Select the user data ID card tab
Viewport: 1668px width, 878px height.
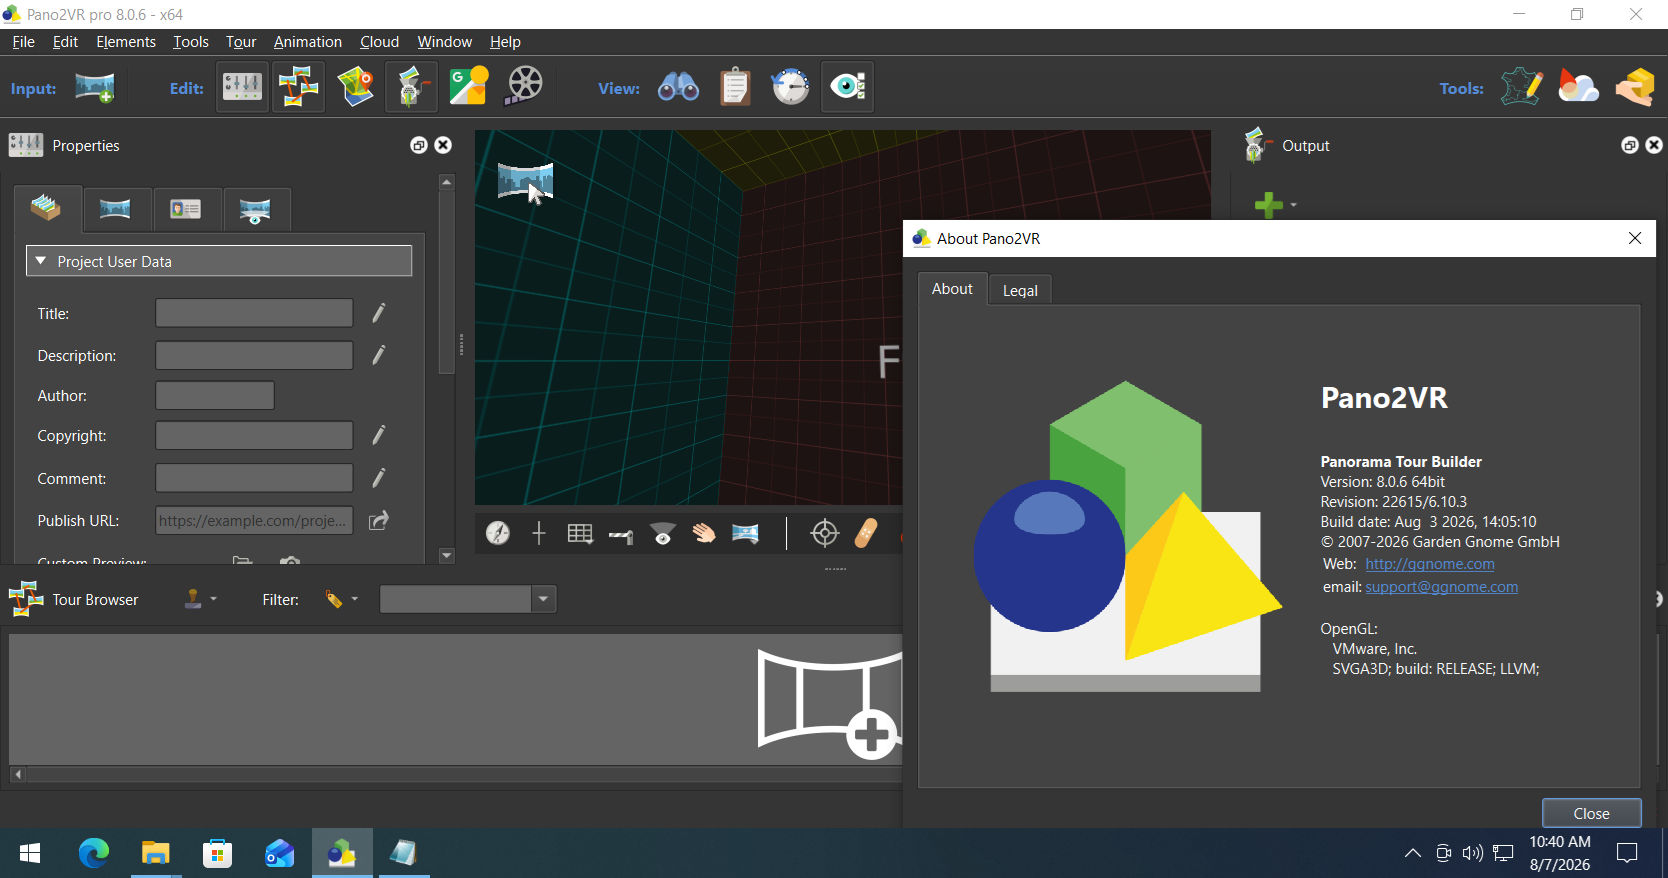[x=186, y=208]
